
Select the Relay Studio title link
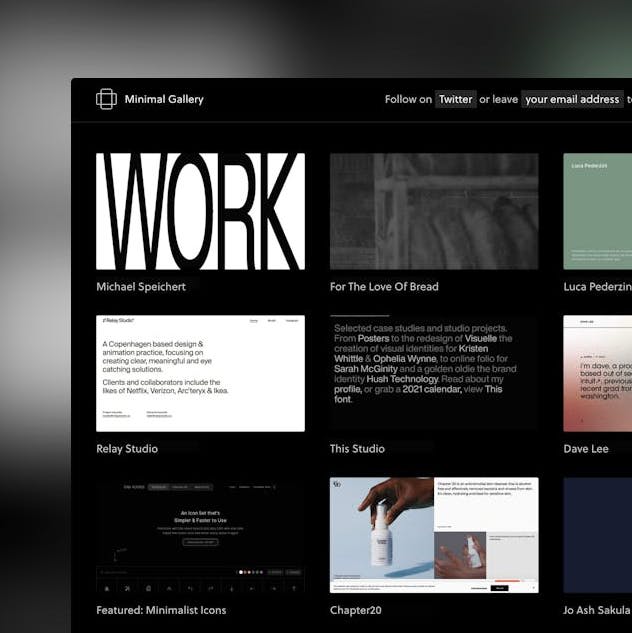[x=127, y=449]
